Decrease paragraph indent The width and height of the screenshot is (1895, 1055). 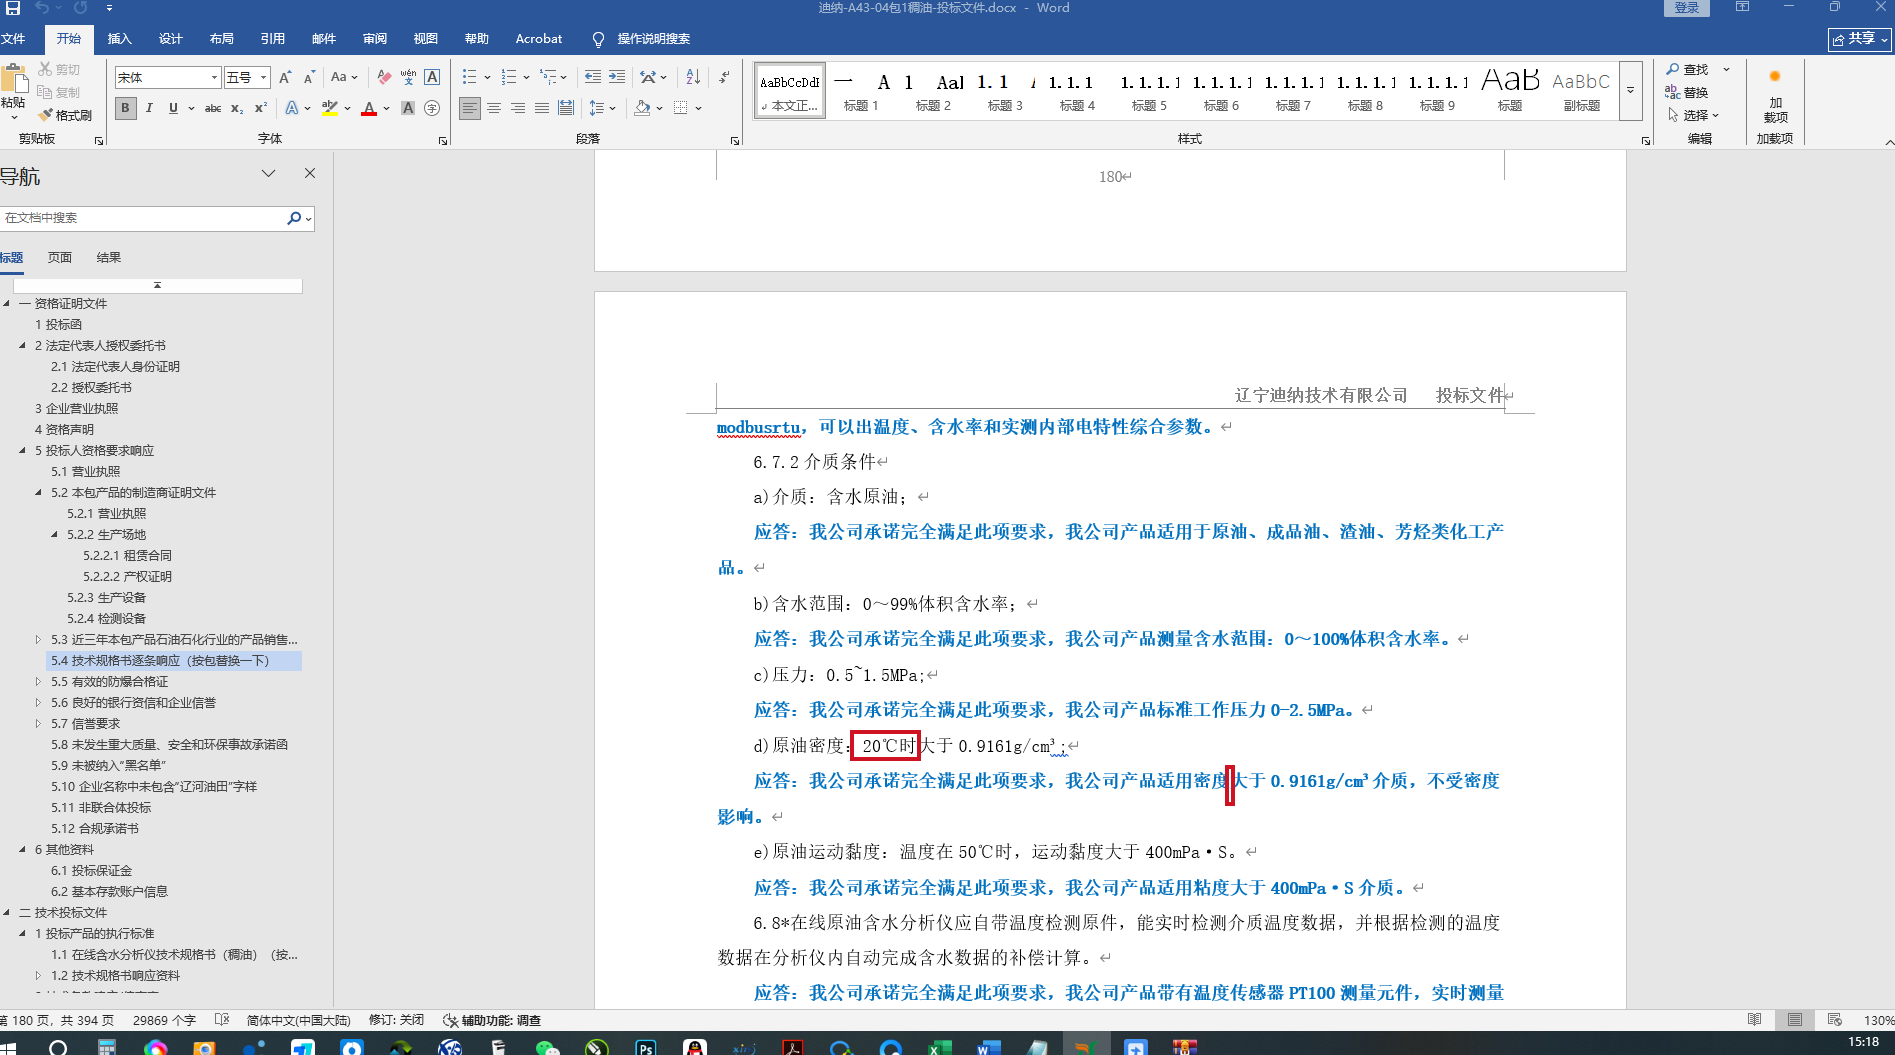(593, 77)
